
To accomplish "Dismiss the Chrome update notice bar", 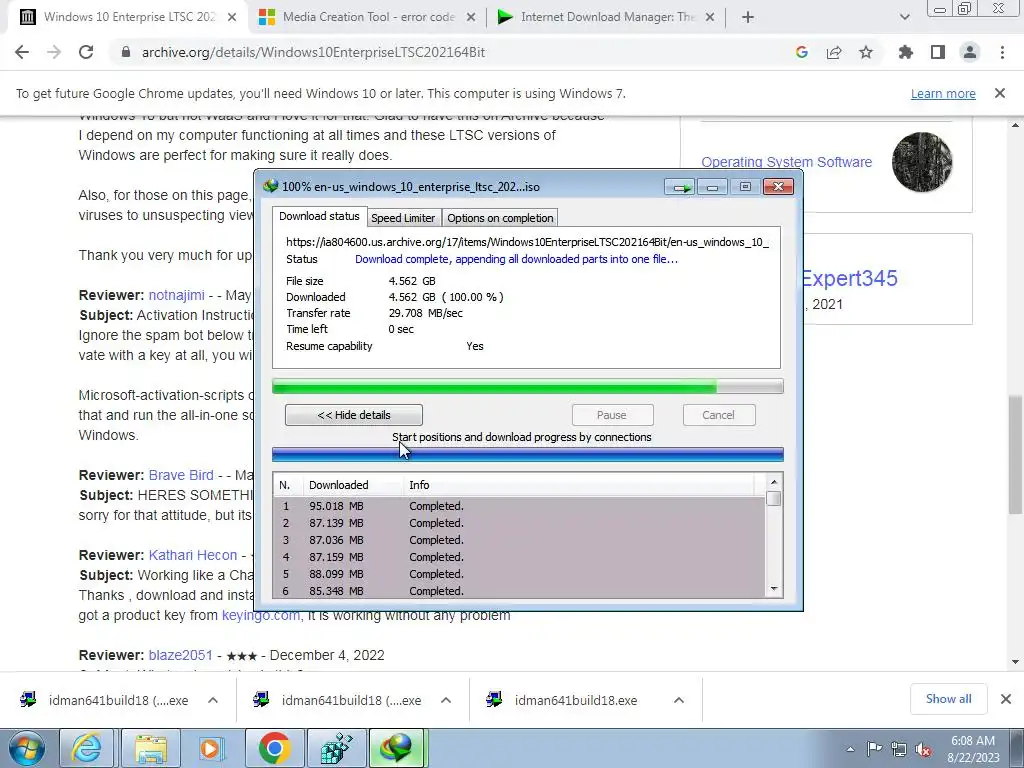I will pyautogui.click(x=1000, y=93).
